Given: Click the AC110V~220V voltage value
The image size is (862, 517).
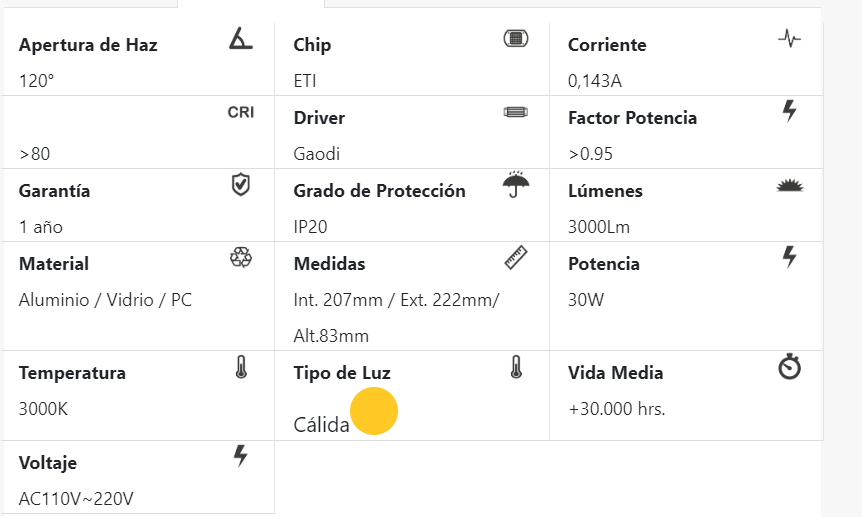Looking at the screenshot, I should [76, 499].
